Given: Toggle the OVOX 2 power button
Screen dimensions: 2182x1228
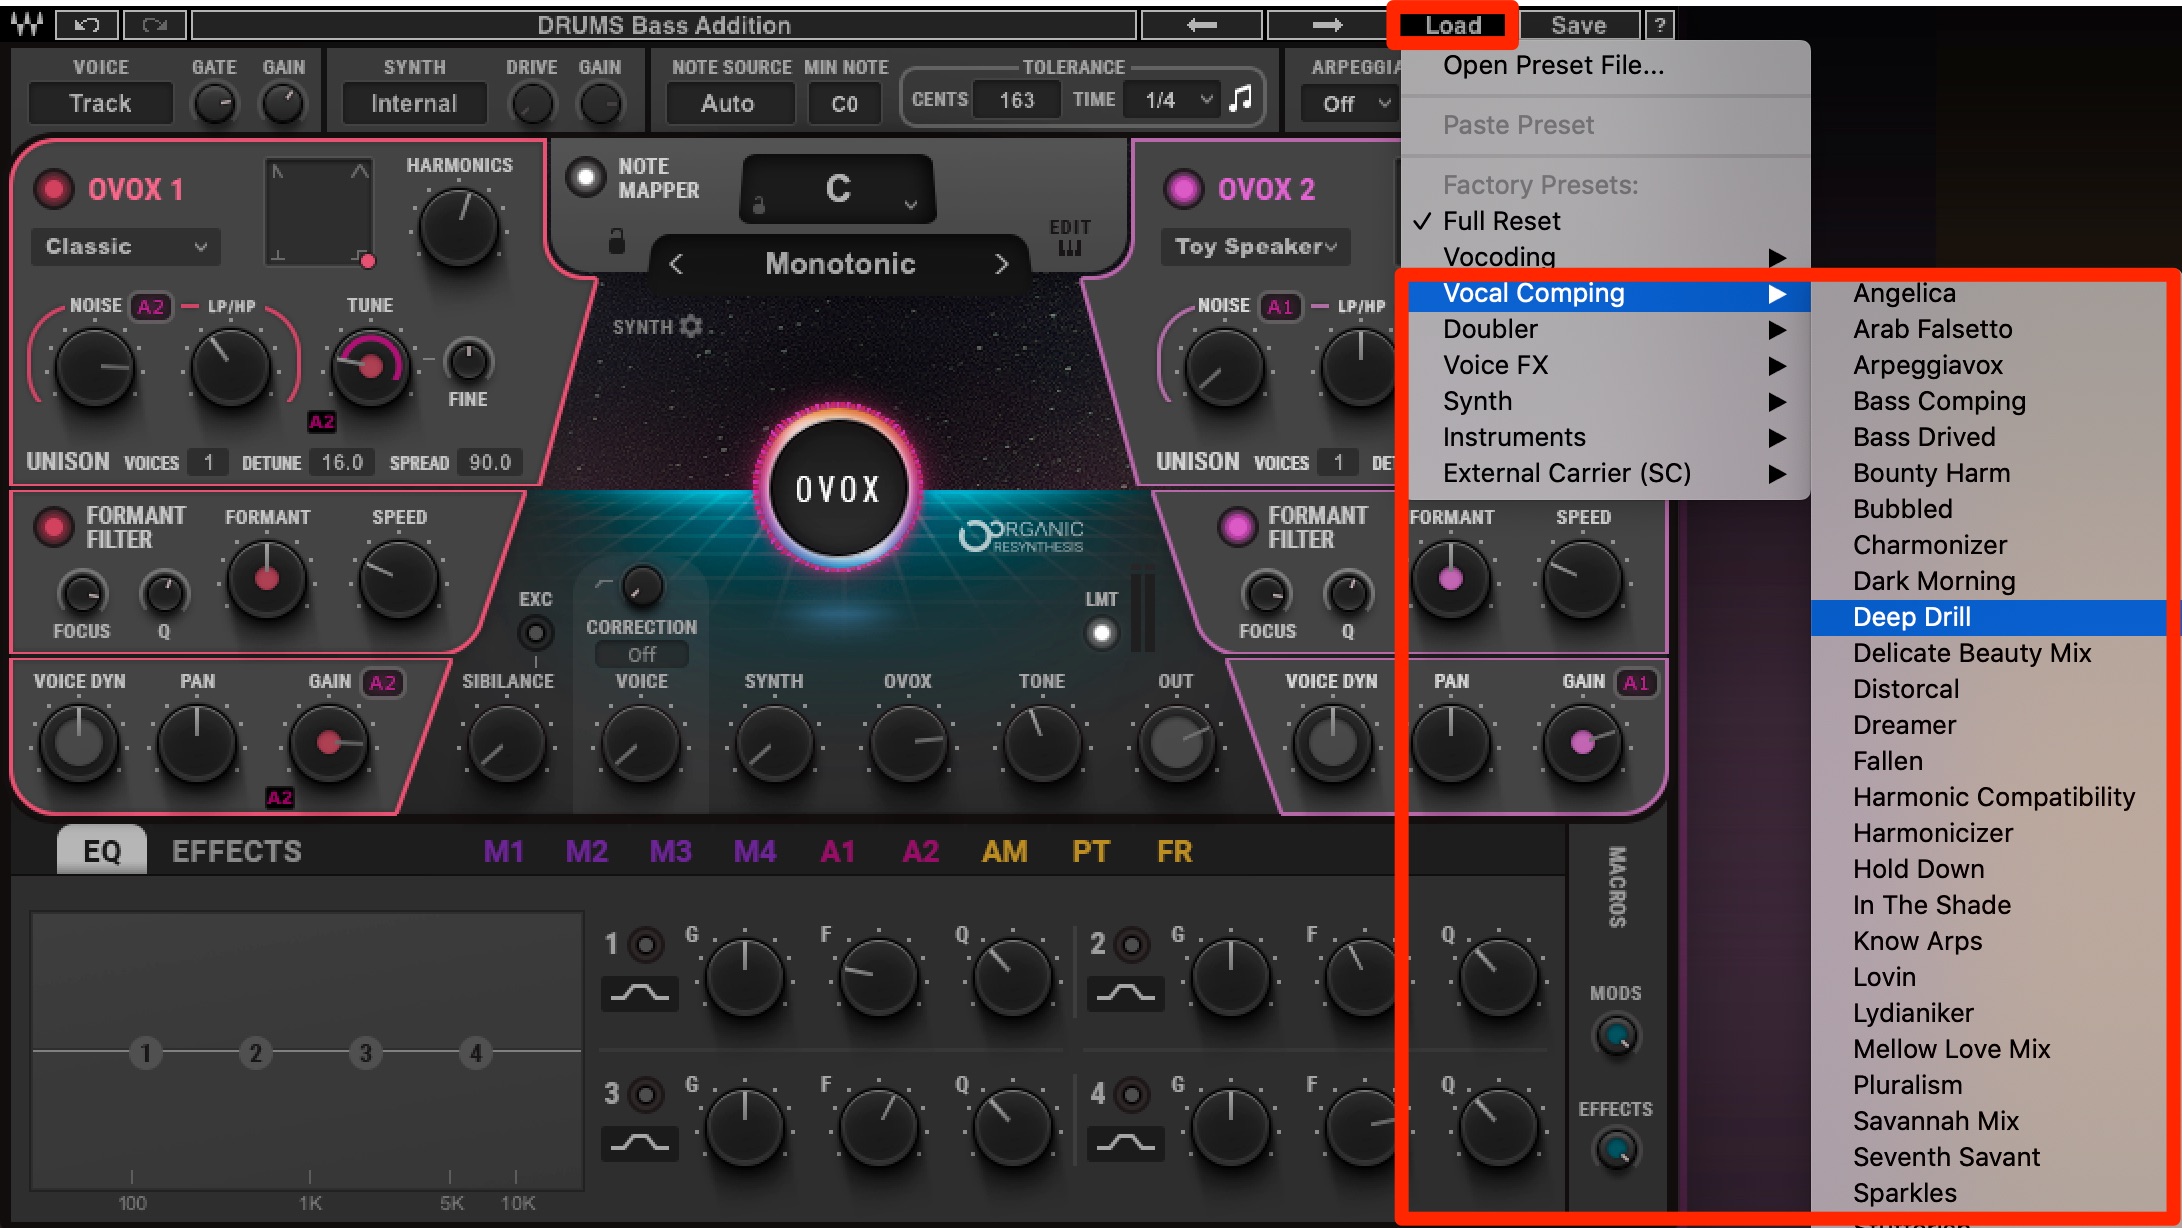Looking at the screenshot, I should (x=1183, y=188).
